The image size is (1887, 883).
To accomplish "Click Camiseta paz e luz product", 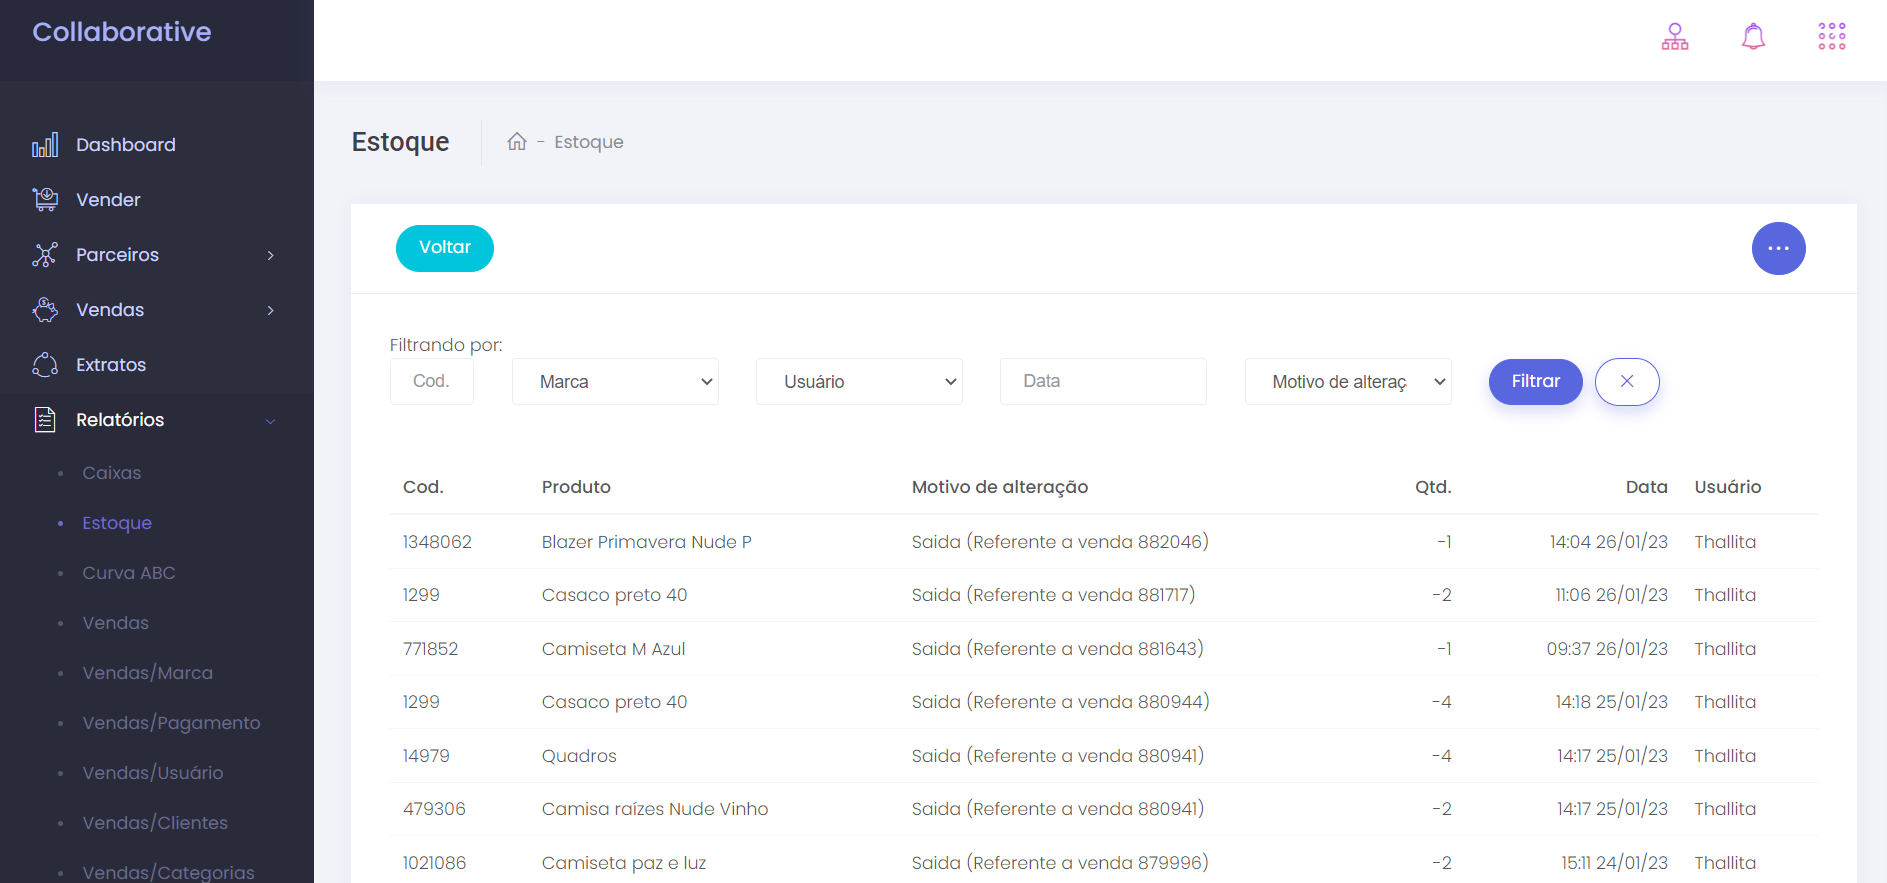I will pos(624,863).
